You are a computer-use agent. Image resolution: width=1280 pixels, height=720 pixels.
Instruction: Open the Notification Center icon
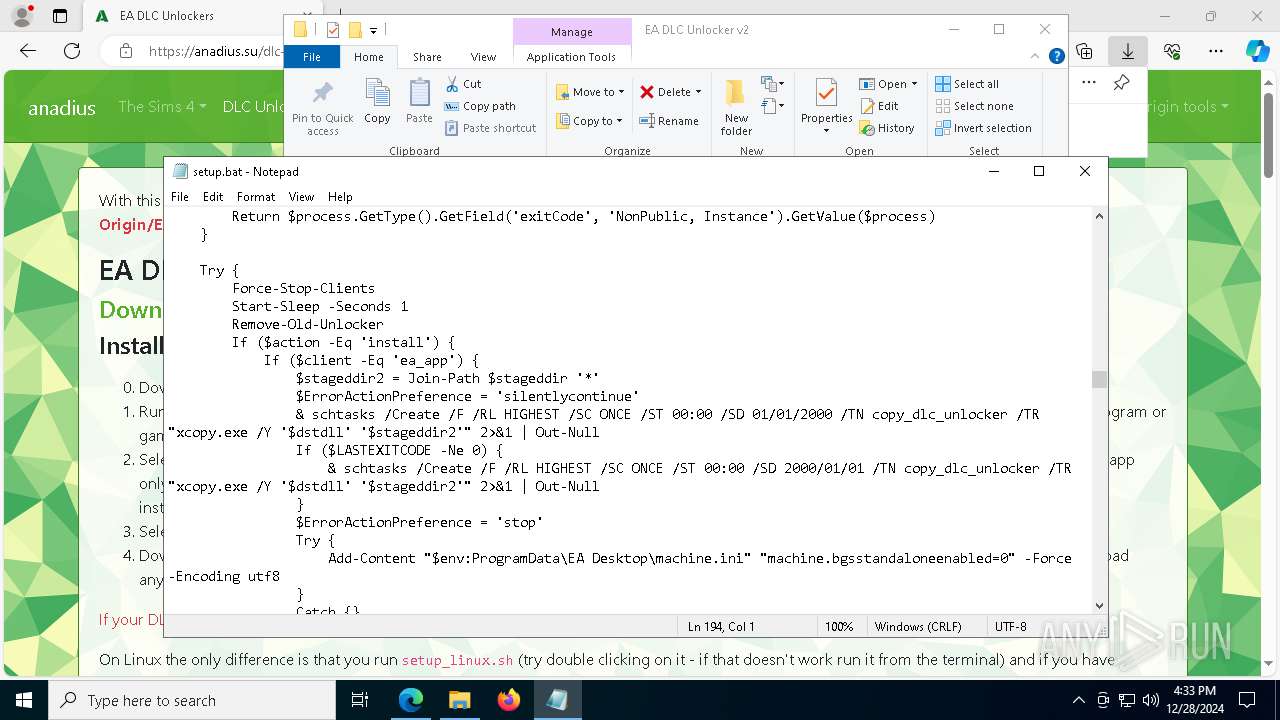pyautogui.click(x=1247, y=700)
